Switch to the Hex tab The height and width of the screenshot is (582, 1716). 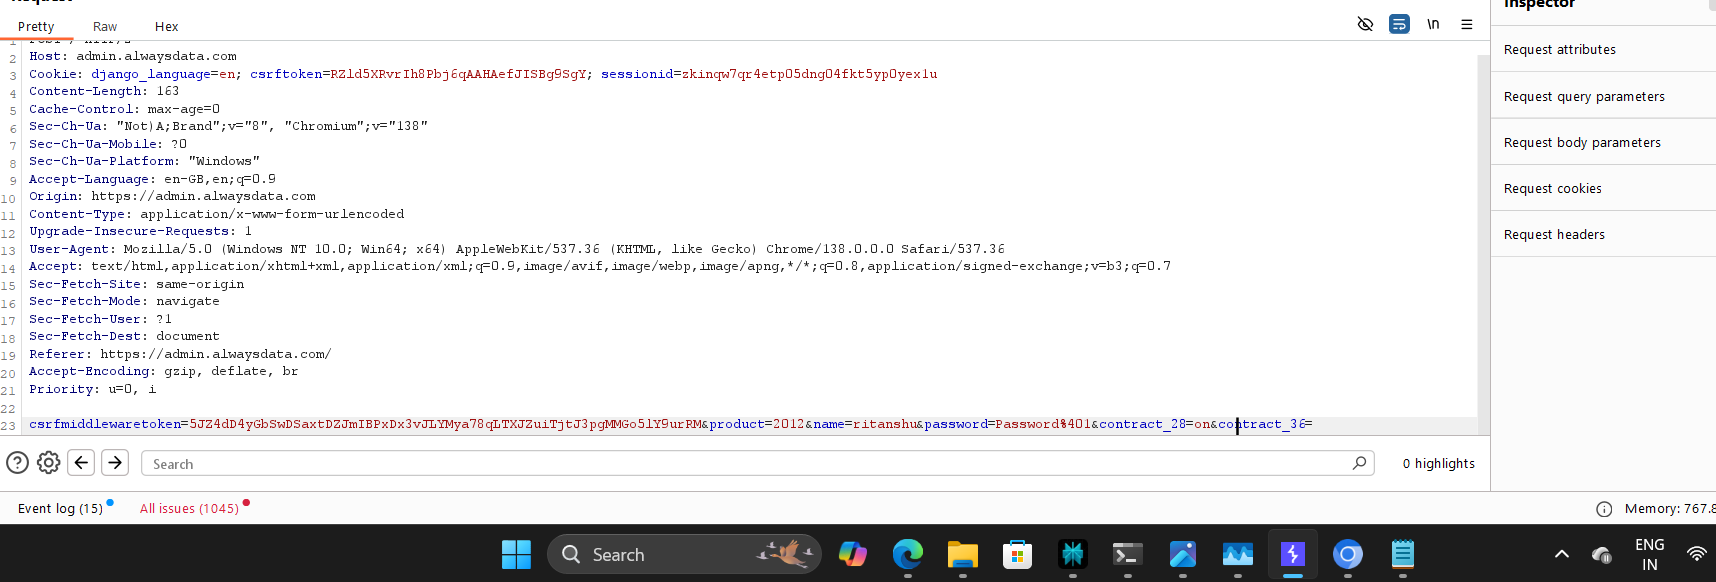(167, 27)
